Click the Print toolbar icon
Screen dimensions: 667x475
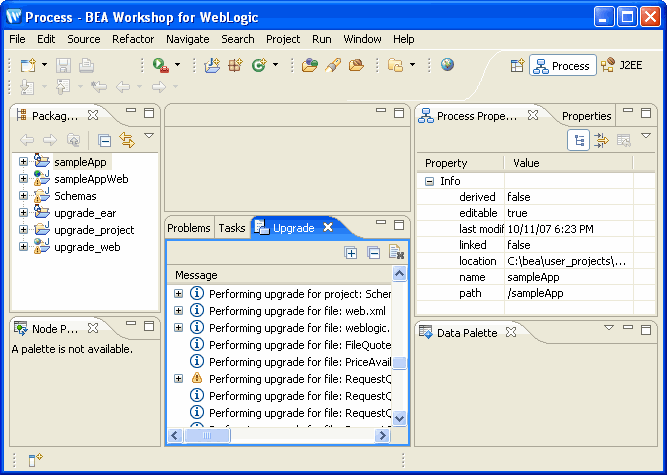(x=86, y=65)
